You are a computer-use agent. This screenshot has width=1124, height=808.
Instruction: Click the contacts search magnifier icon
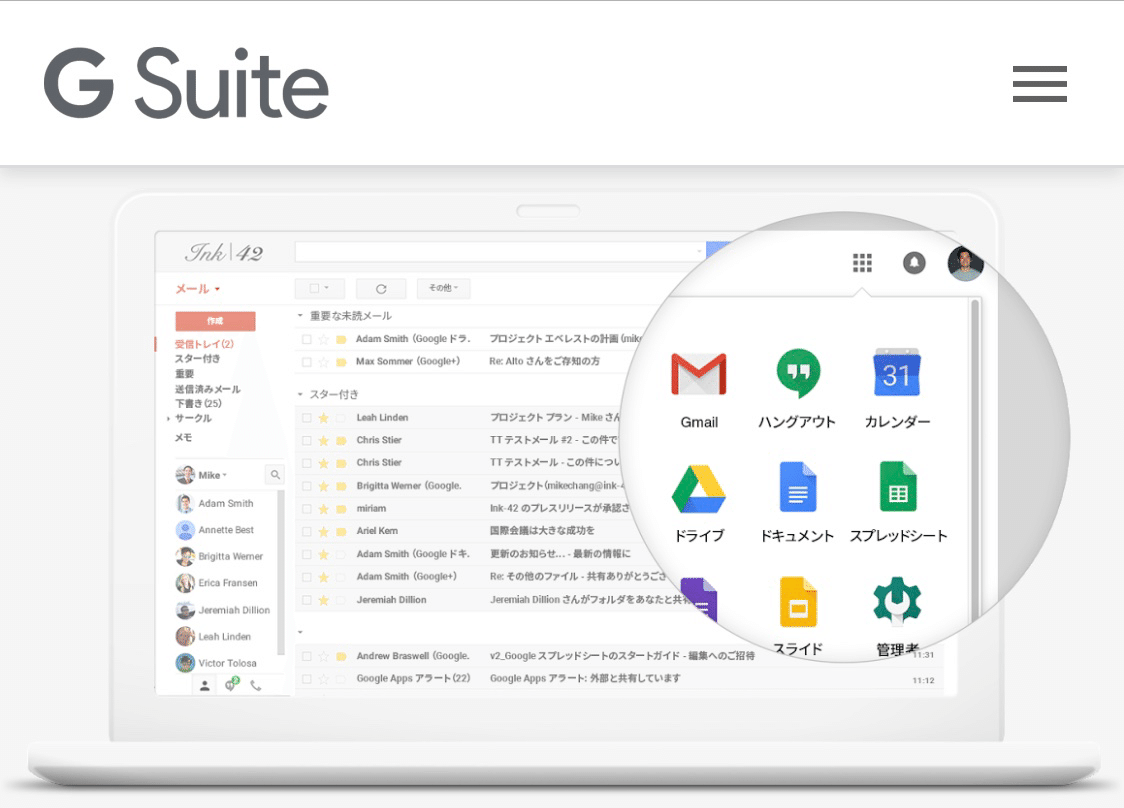(x=275, y=475)
